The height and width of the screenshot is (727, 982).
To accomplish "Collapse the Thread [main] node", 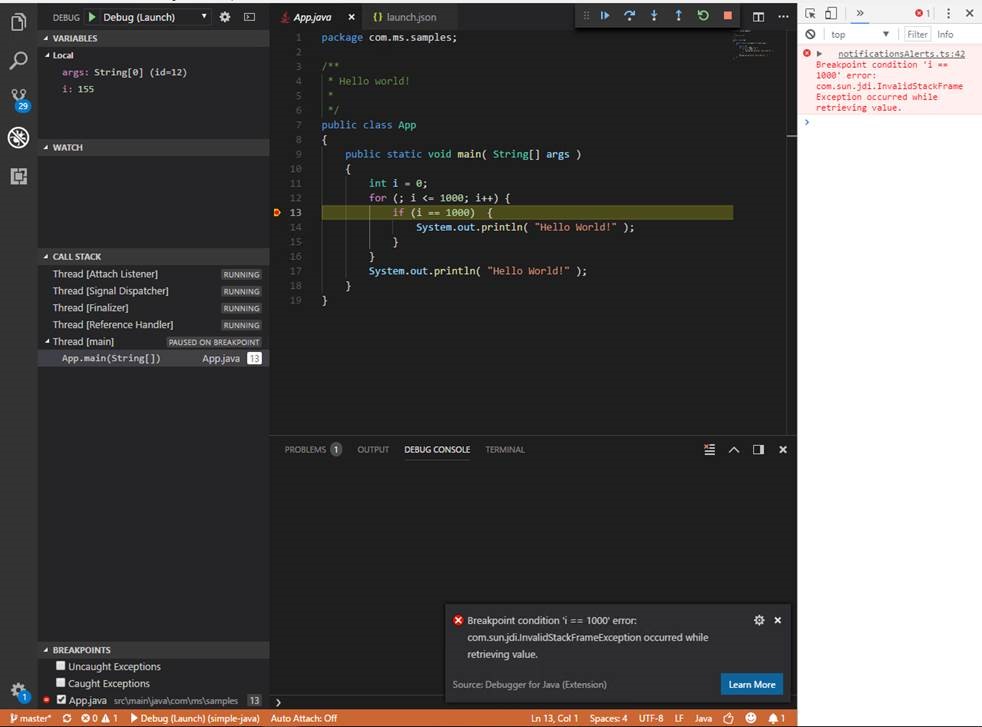I will [x=48, y=341].
